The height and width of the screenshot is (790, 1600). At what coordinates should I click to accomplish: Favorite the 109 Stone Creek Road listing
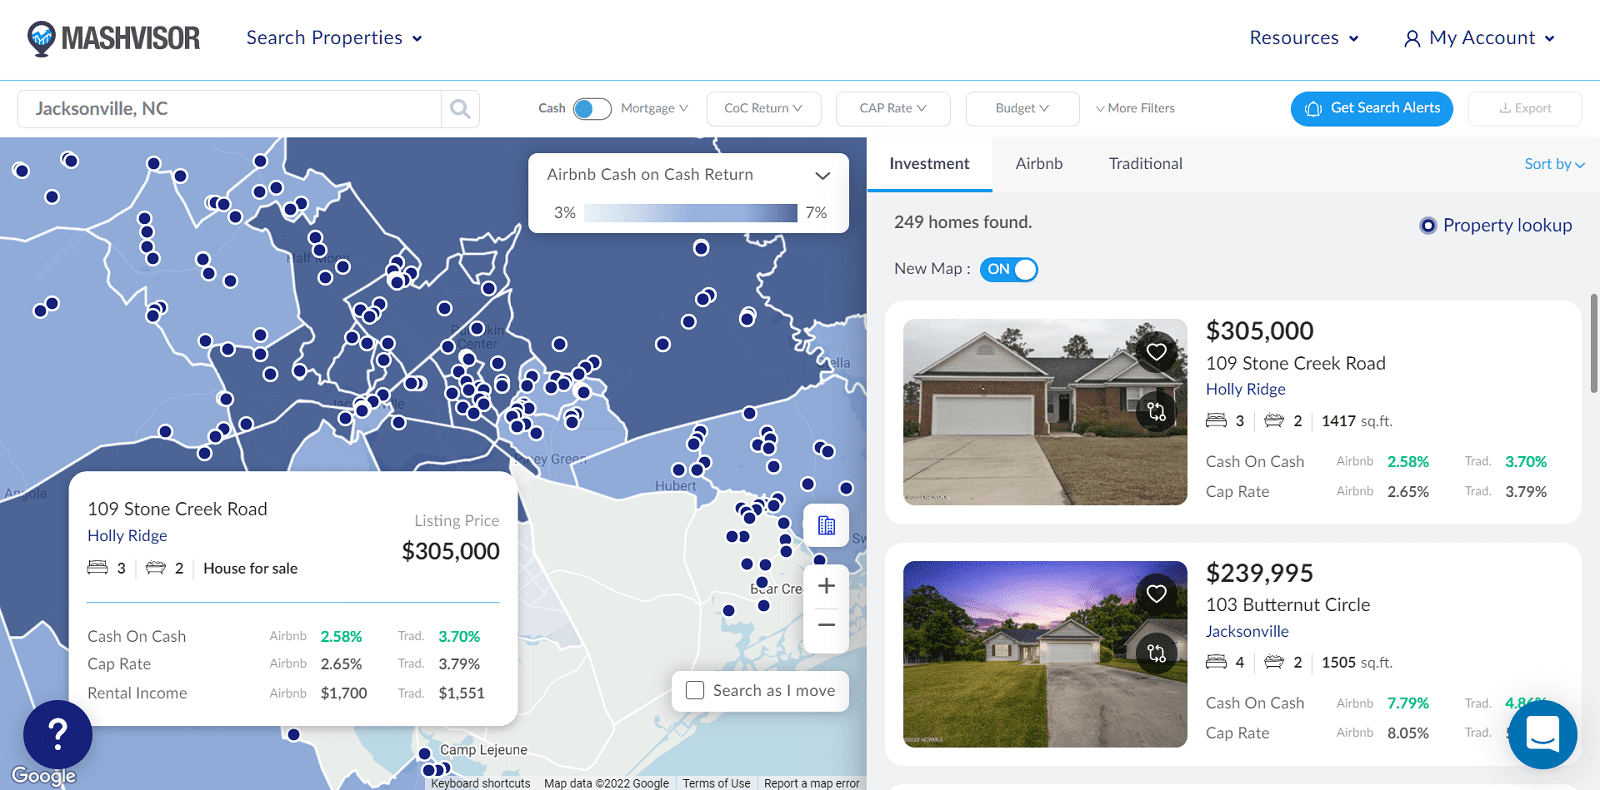click(x=1156, y=352)
